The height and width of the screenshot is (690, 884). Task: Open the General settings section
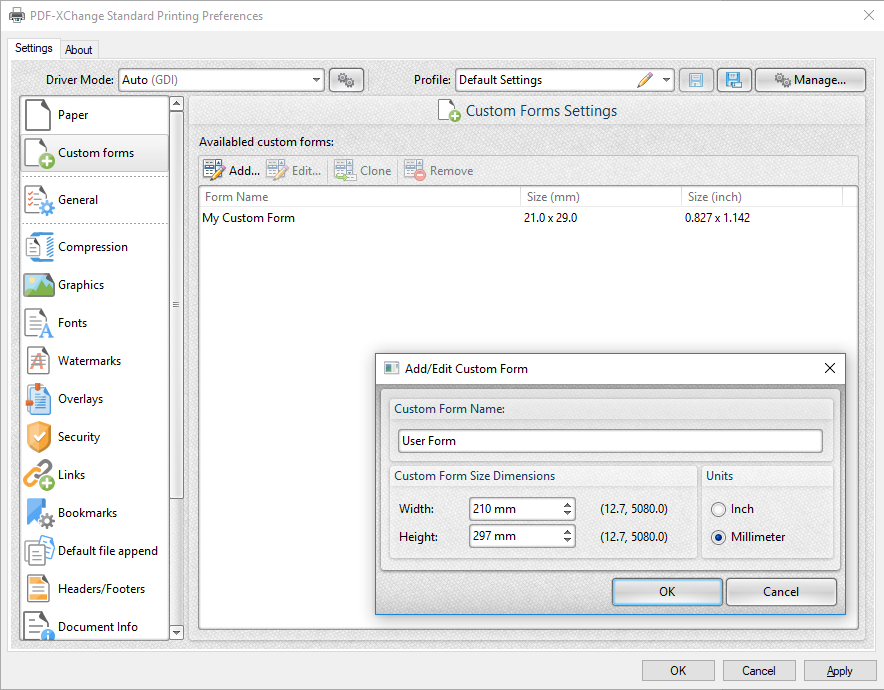coord(94,200)
